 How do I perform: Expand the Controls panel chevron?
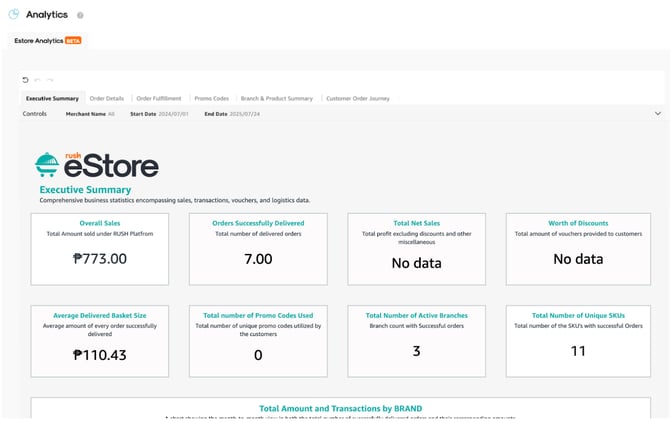tap(658, 114)
